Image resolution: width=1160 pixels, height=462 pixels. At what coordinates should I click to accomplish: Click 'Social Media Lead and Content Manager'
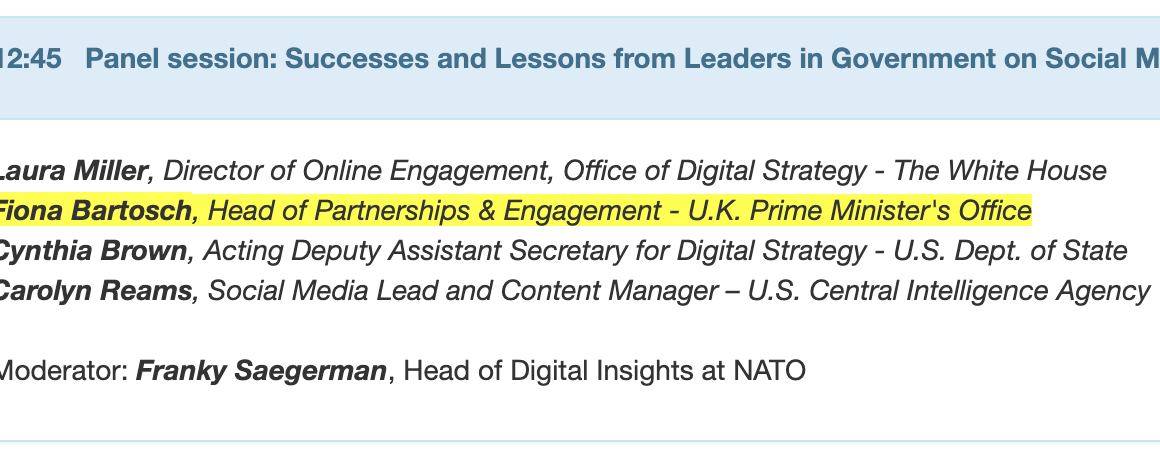463,291
